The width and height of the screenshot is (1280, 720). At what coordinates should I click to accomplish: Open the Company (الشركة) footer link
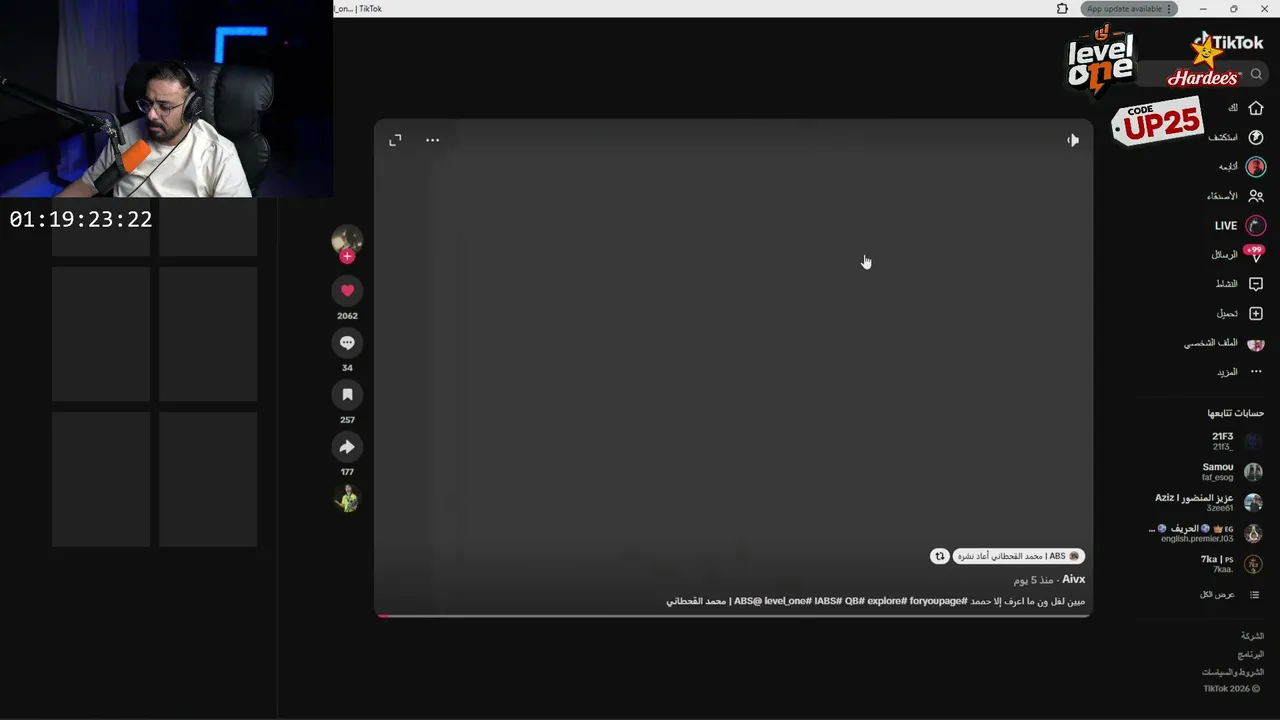pos(1252,636)
